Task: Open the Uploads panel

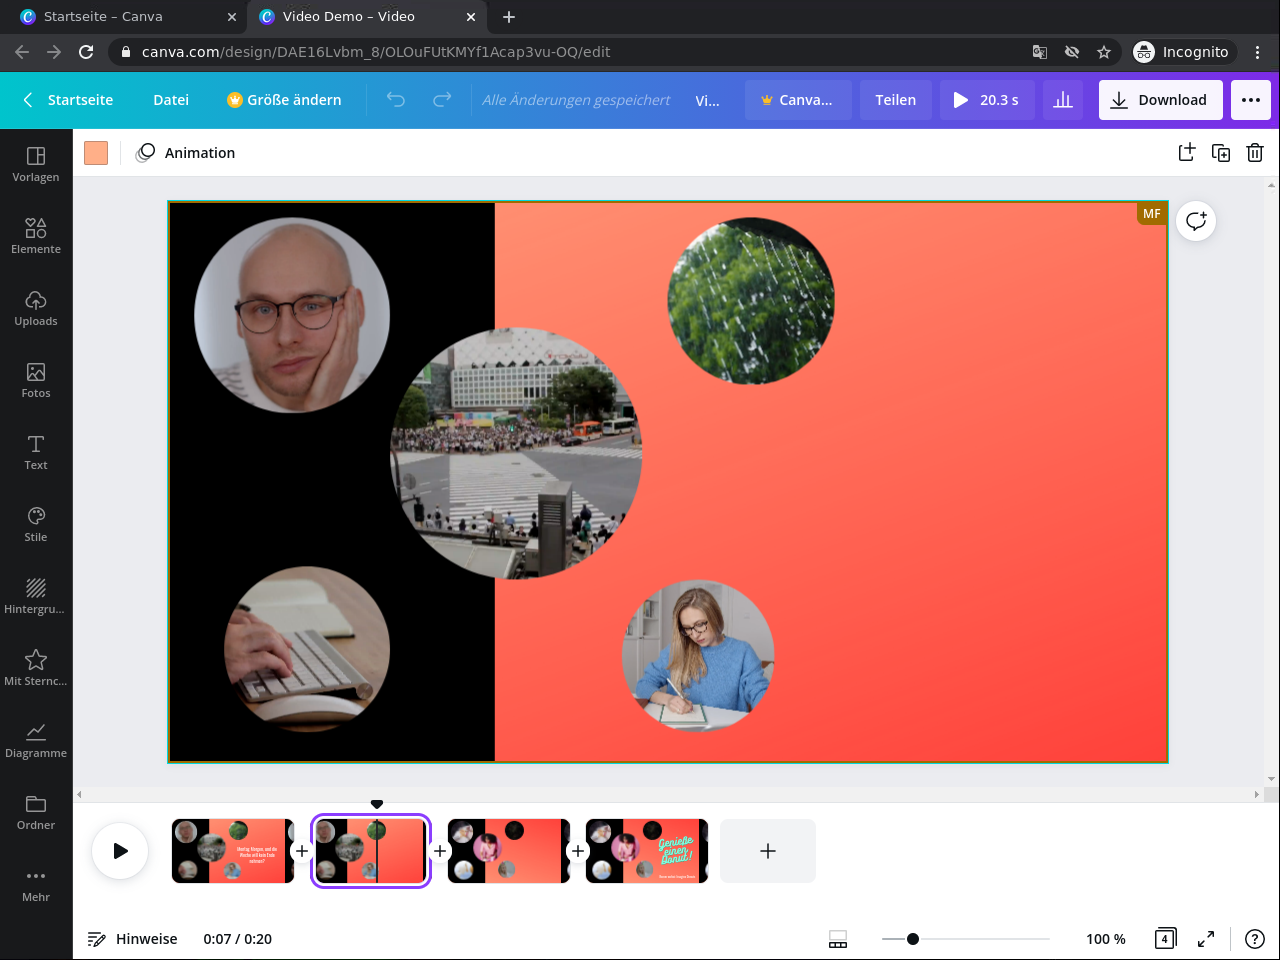Action: (36, 308)
